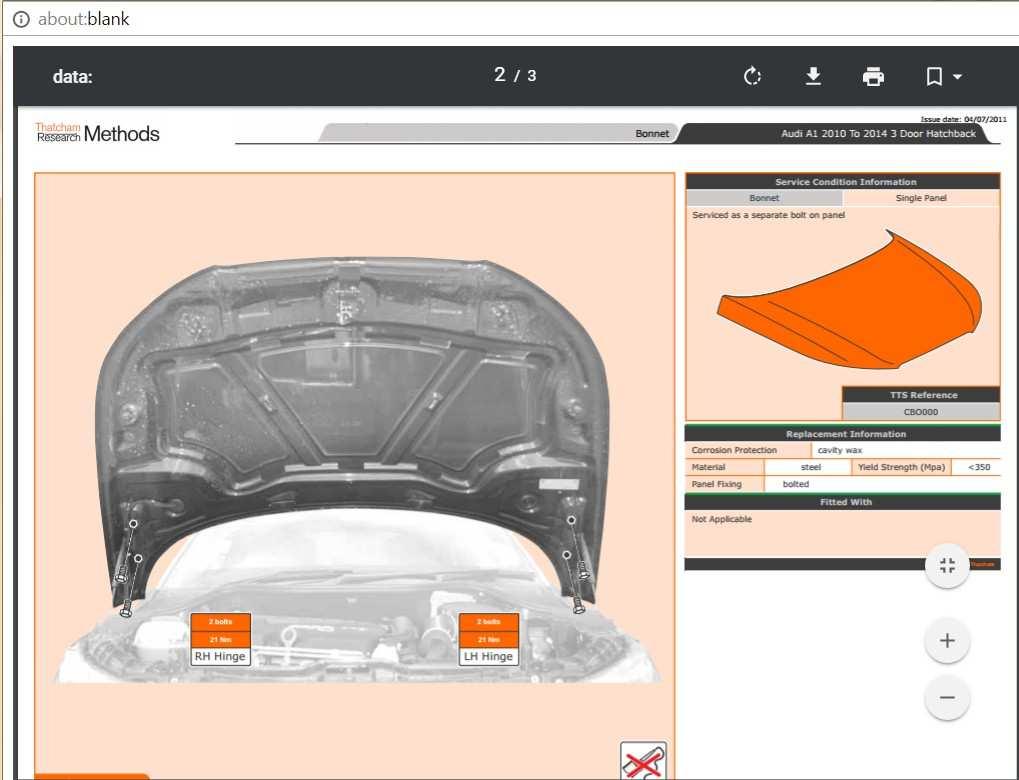
Task: Click the TTS Reference heading
Action: [x=921, y=395]
